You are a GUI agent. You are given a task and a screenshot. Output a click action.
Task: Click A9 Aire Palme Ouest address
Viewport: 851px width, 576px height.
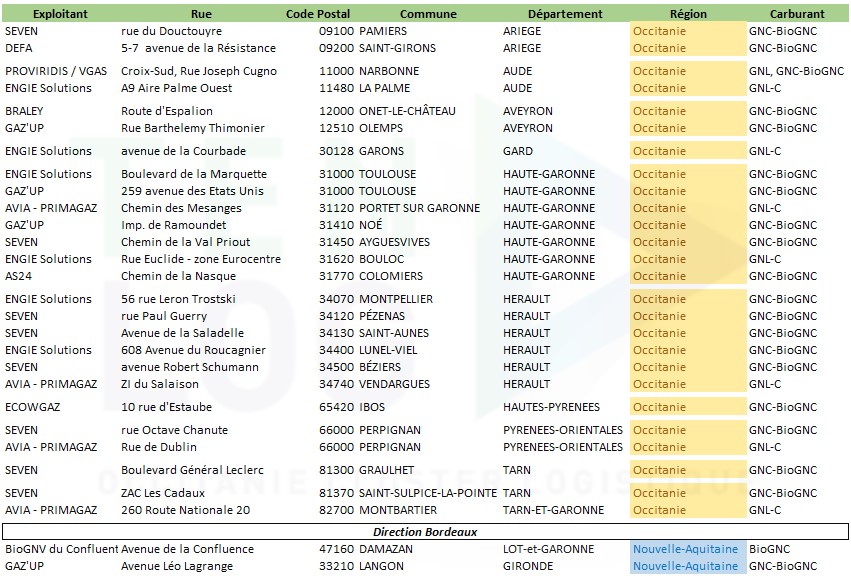176,88
